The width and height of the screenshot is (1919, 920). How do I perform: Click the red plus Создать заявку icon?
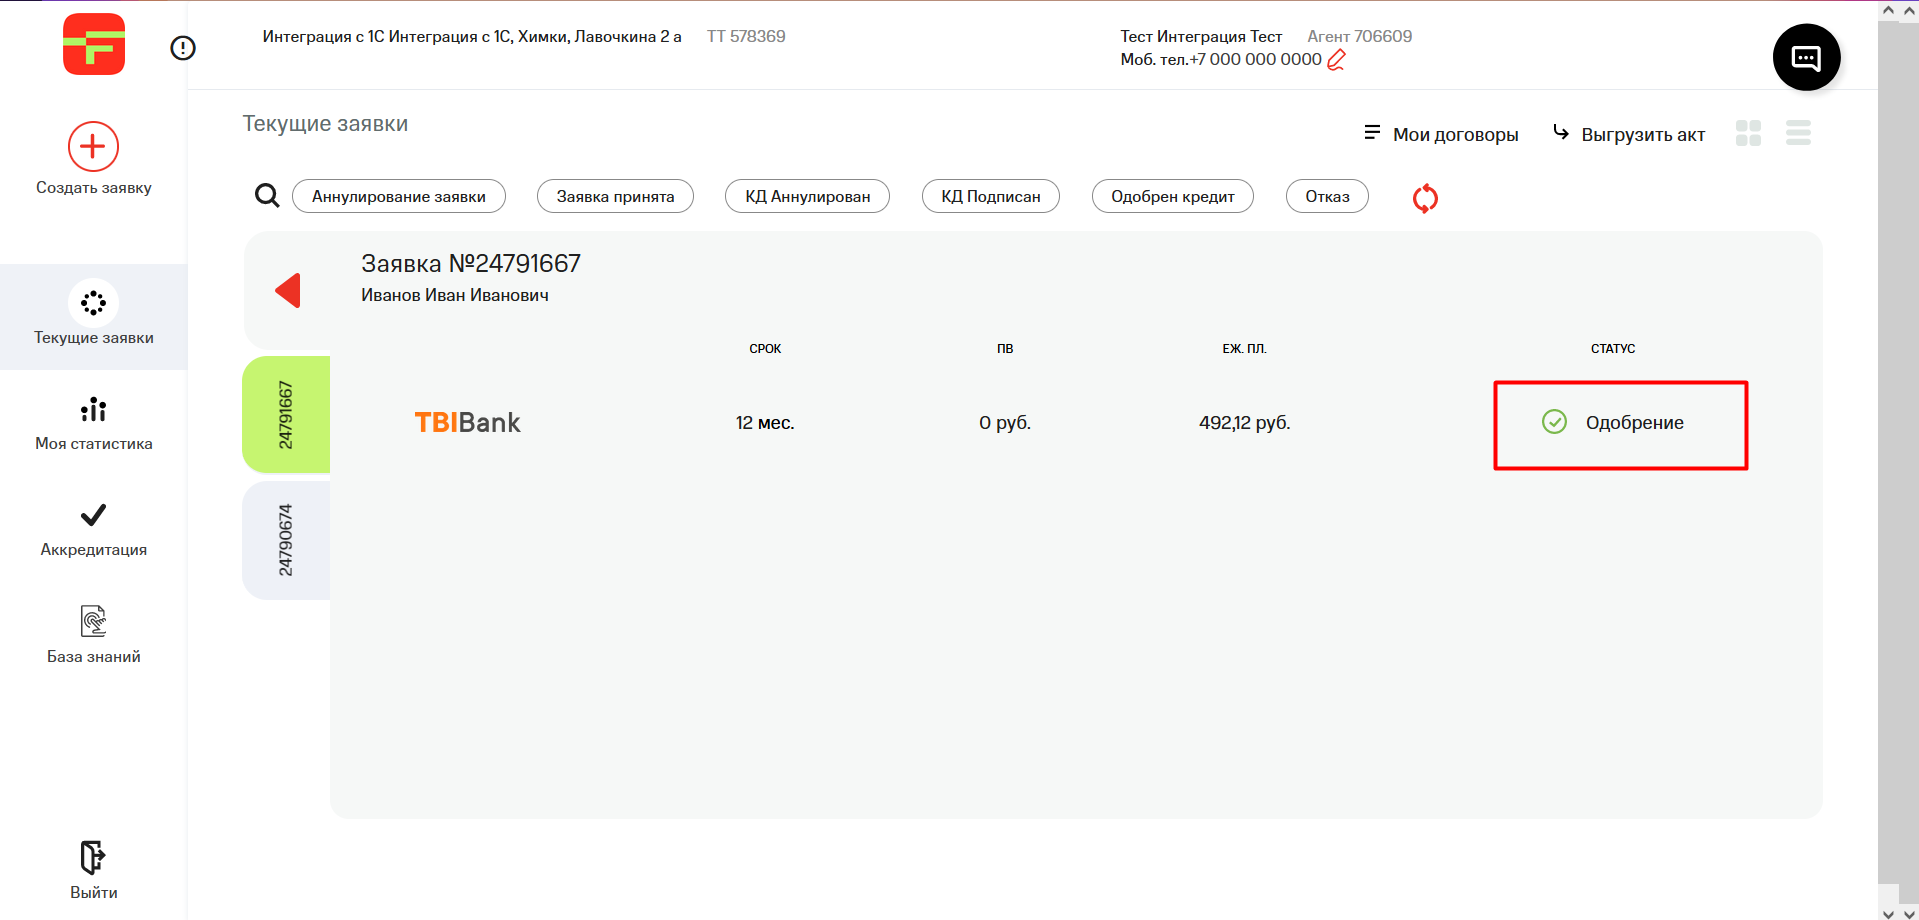[x=93, y=147]
